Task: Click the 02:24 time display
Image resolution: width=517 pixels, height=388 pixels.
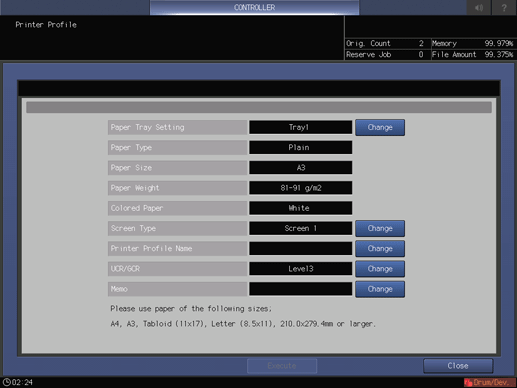Action: tap(22, 382)
